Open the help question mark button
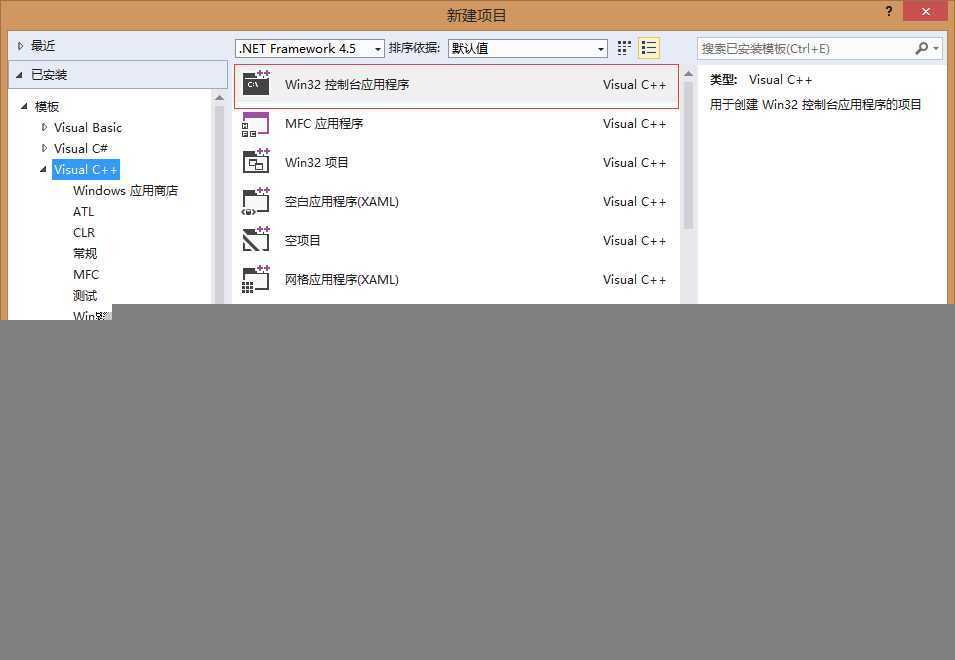This screenshot has height=660, width=955. click(889, 11)
